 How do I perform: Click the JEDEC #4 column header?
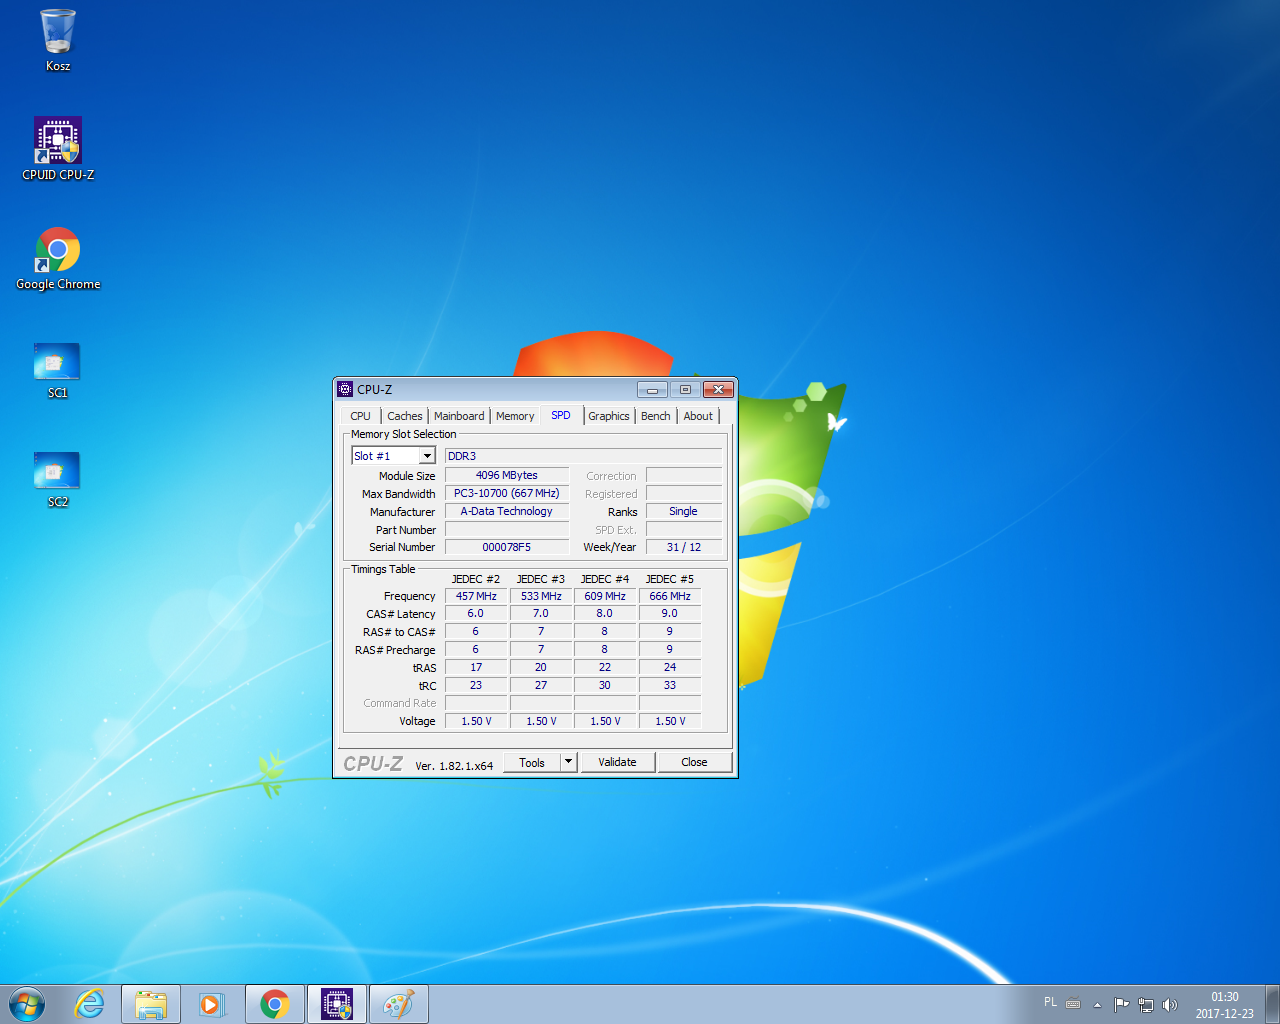tap(605, 579)
